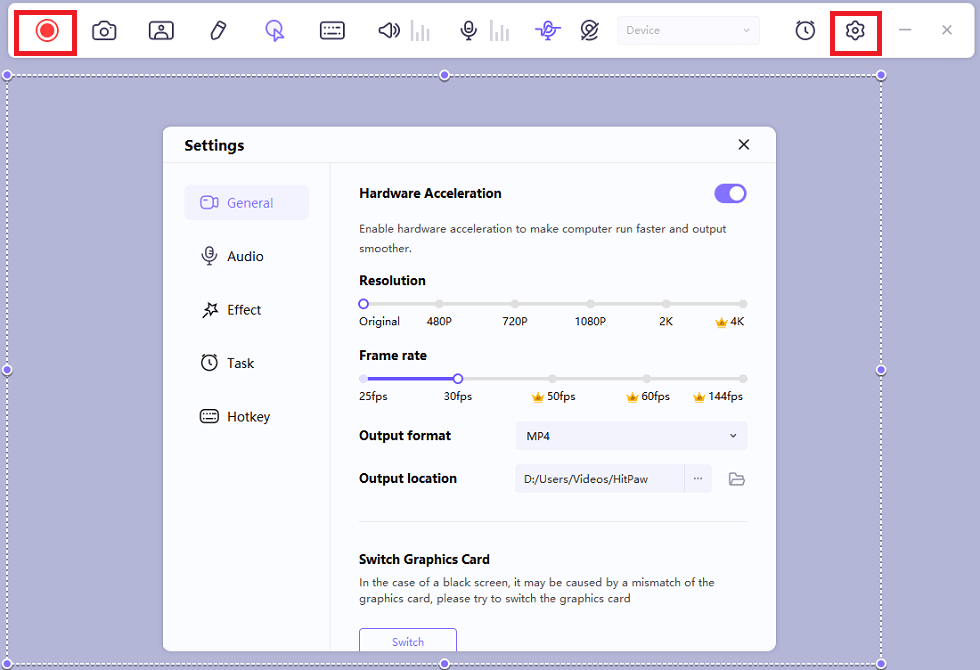Mute the microphone input
This screenshot has width=980, height=670.
(468, 31)
